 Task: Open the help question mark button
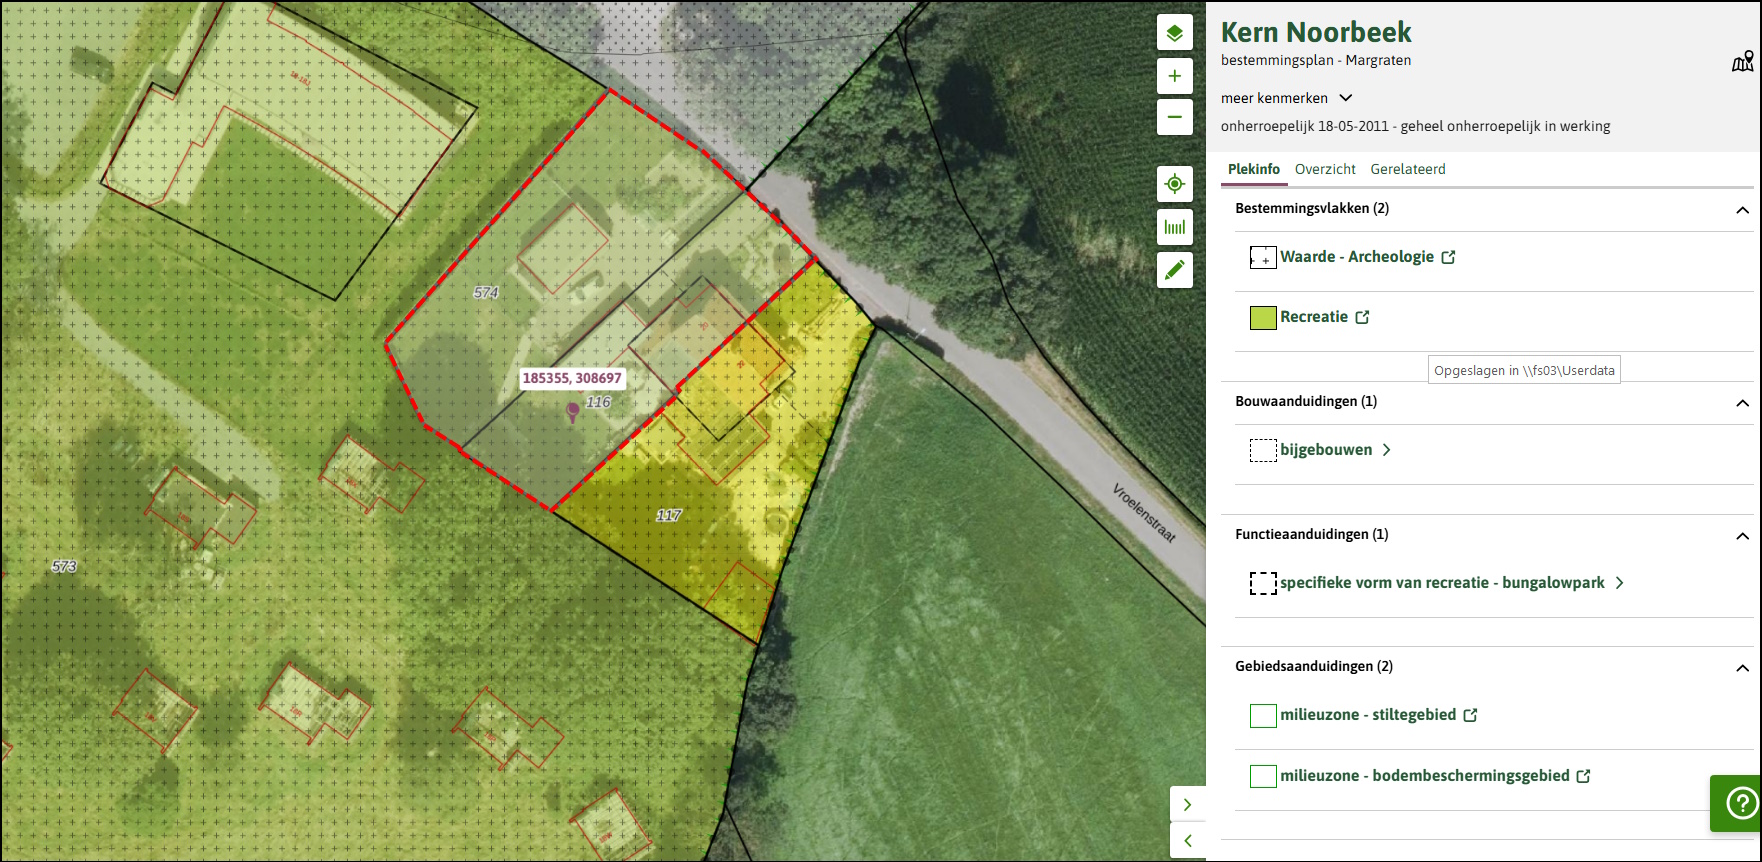click(1741, 803)
